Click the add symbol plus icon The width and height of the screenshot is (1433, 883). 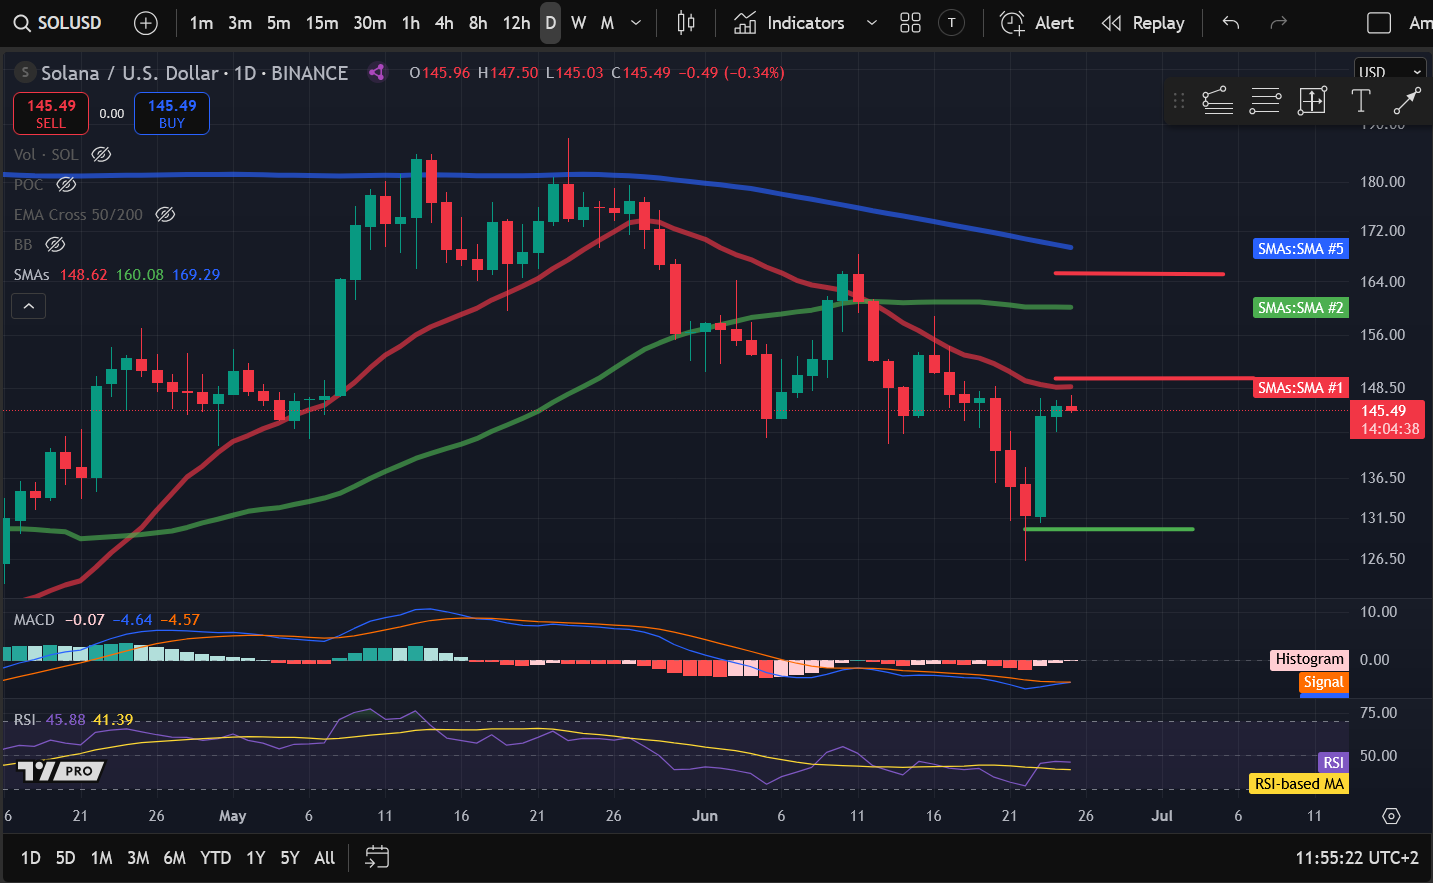click(146, 23)
